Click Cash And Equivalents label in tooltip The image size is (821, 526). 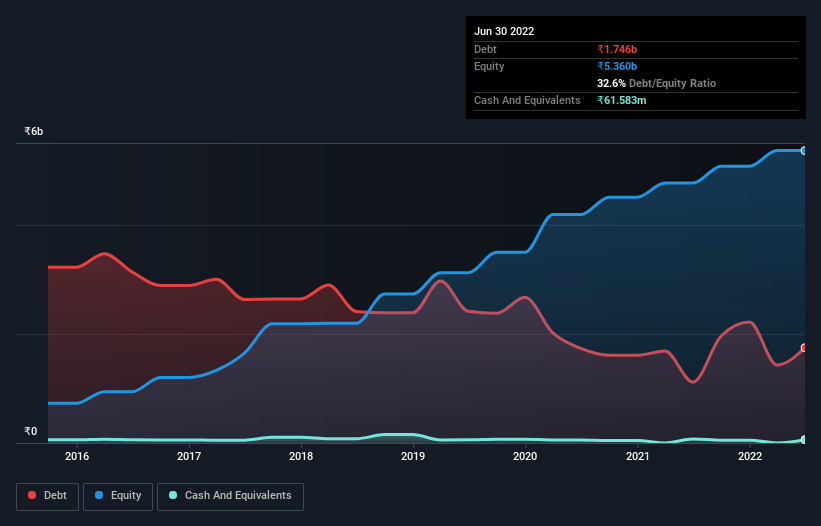click(x=527, y=100)
